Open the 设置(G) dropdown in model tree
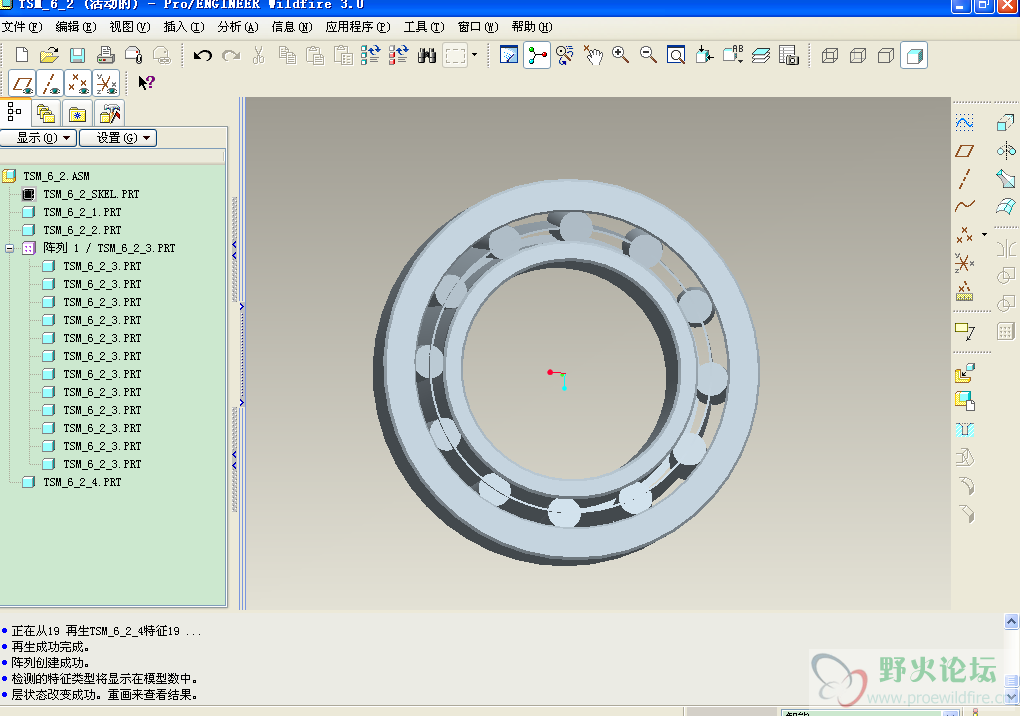This screenshot has width=1020, height=716. click(118, 138)
